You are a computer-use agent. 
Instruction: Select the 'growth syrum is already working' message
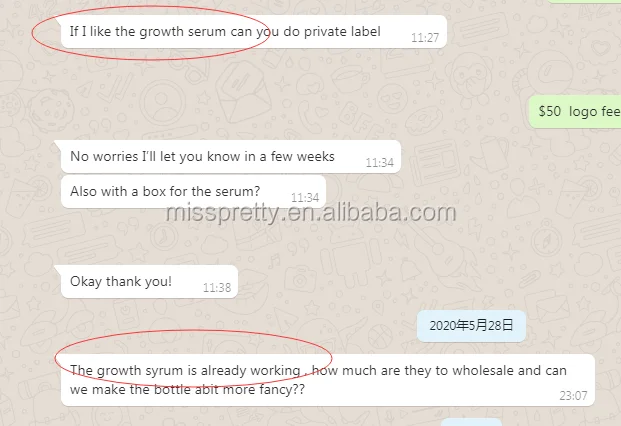point(328,380)
